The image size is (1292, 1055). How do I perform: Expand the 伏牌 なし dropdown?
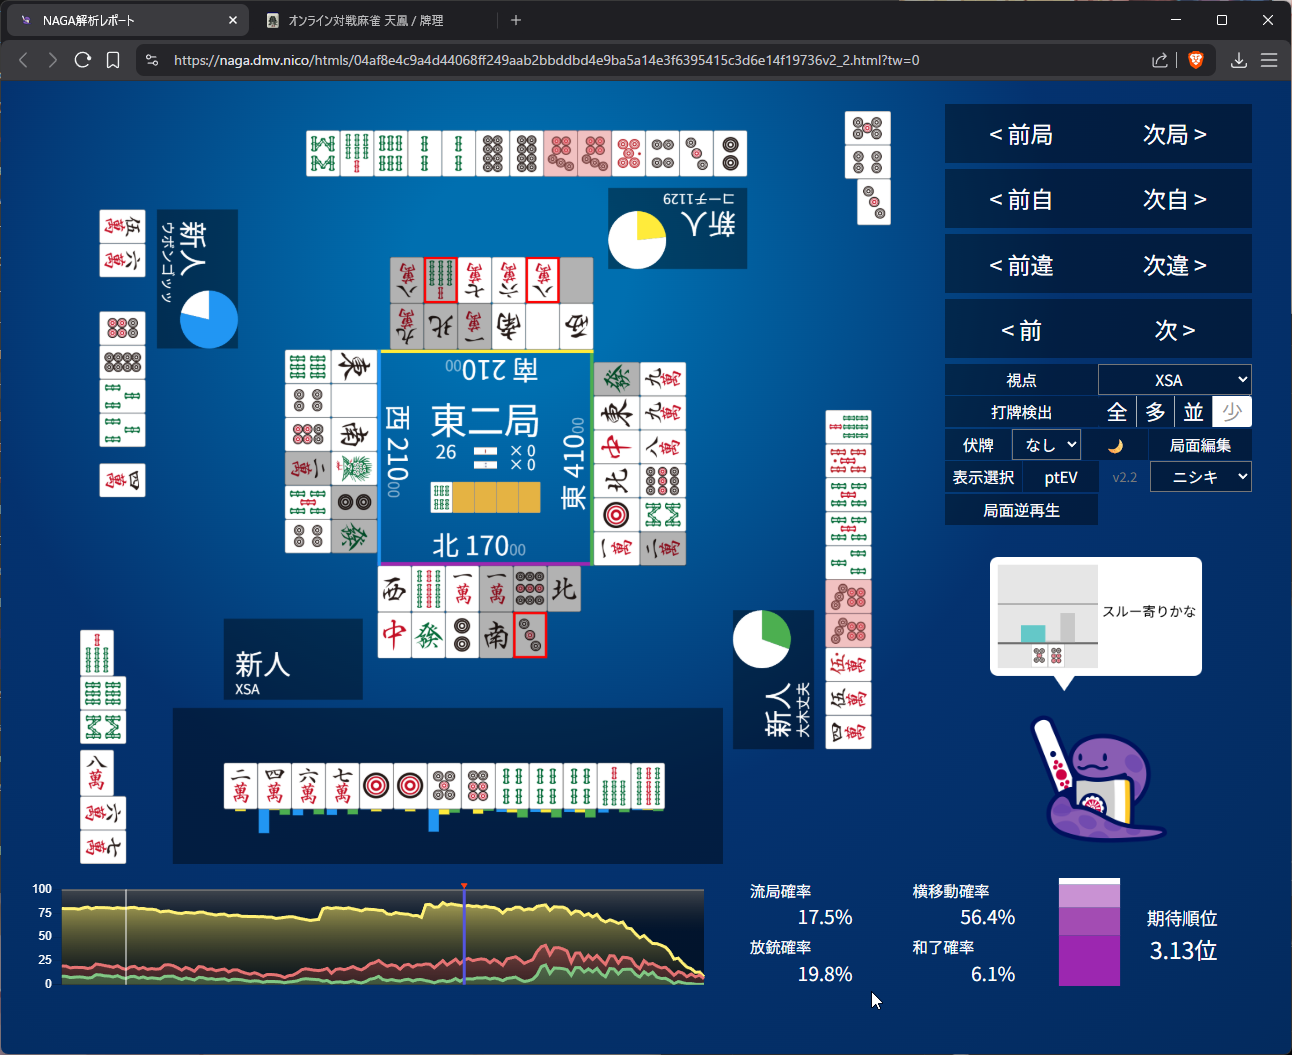click(x=1046, y=445)
